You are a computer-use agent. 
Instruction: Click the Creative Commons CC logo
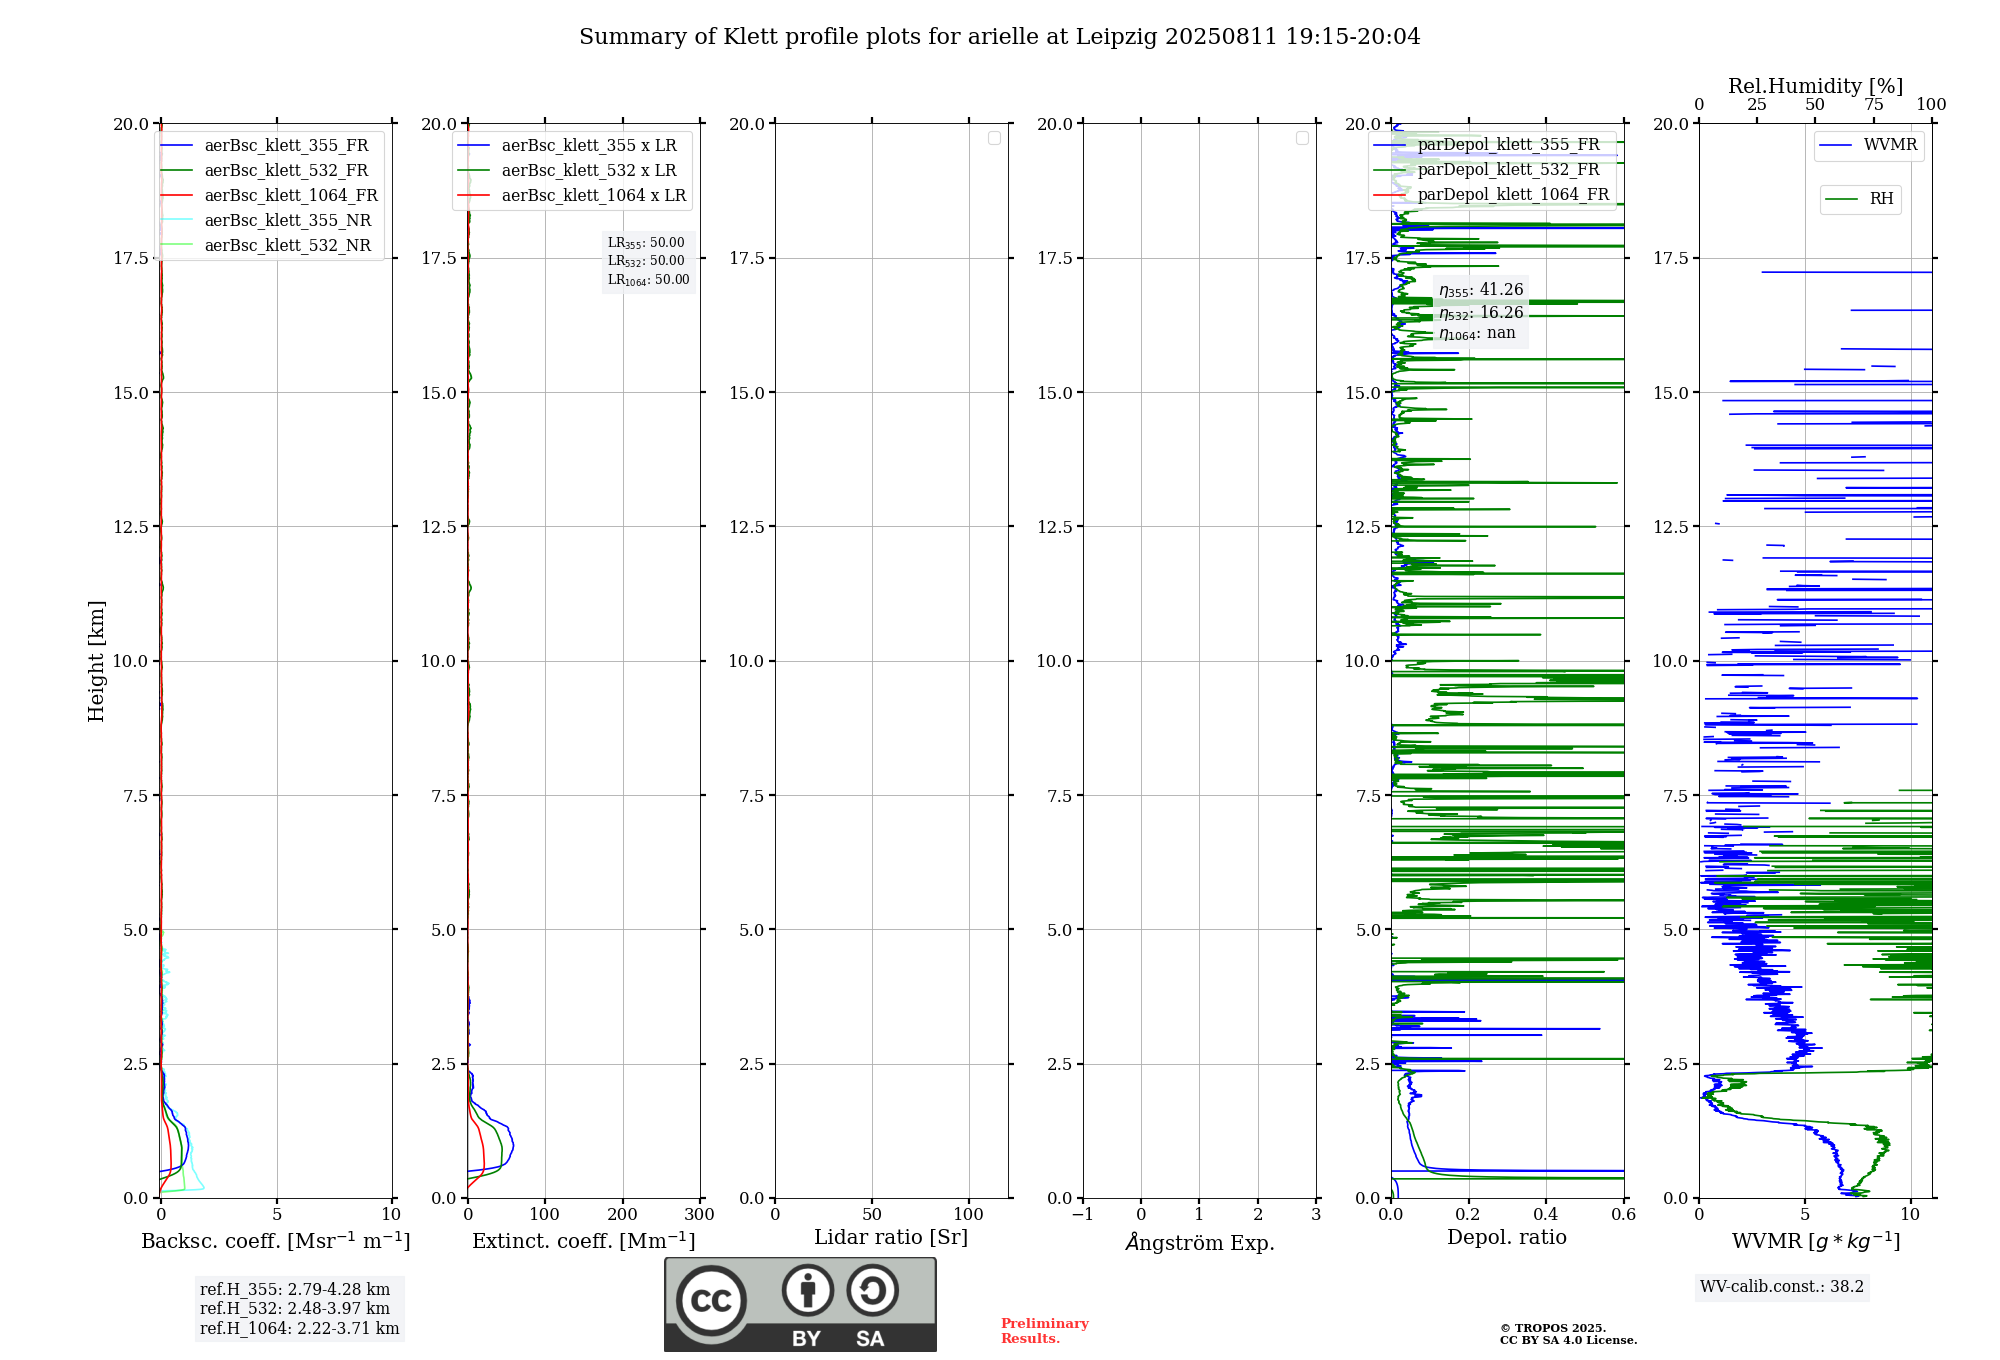(711, 1300)
